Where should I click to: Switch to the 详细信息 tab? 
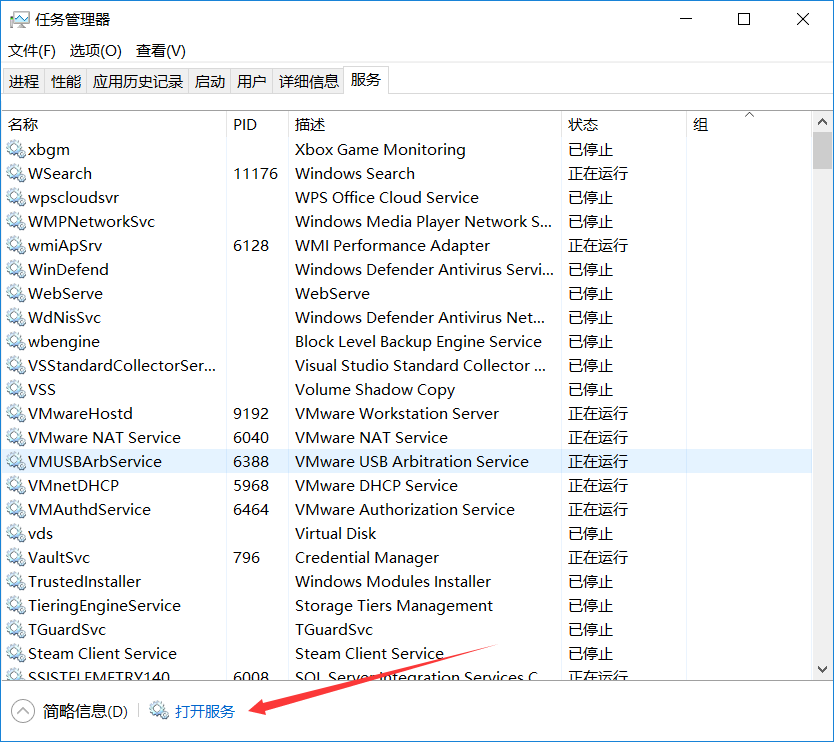pos(308,81)
